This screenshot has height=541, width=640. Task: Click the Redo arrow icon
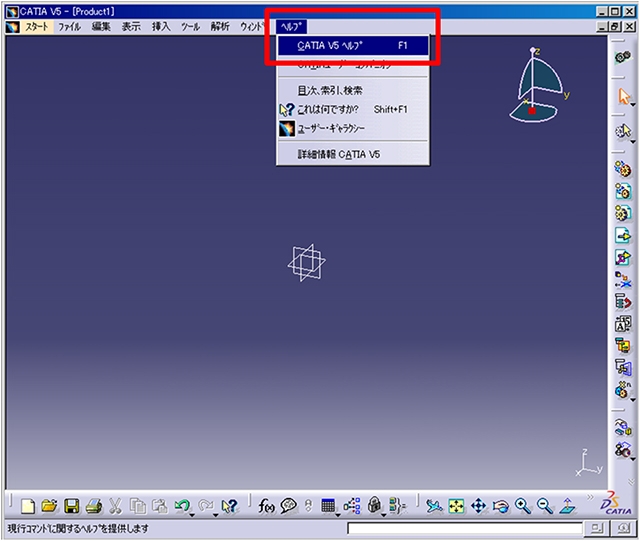(x=205, y=506)
